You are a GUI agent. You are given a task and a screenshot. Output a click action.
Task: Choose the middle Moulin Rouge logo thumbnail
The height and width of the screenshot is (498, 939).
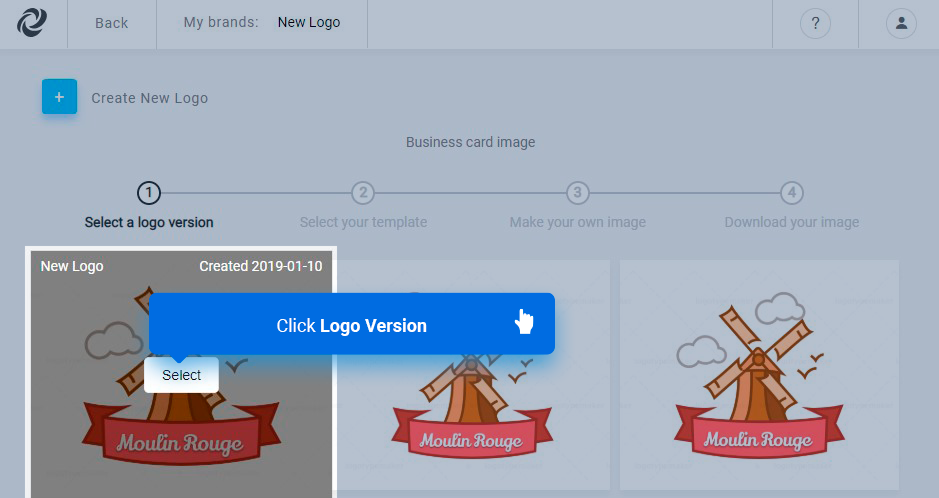pyautogui.click(x=472, y=375)
